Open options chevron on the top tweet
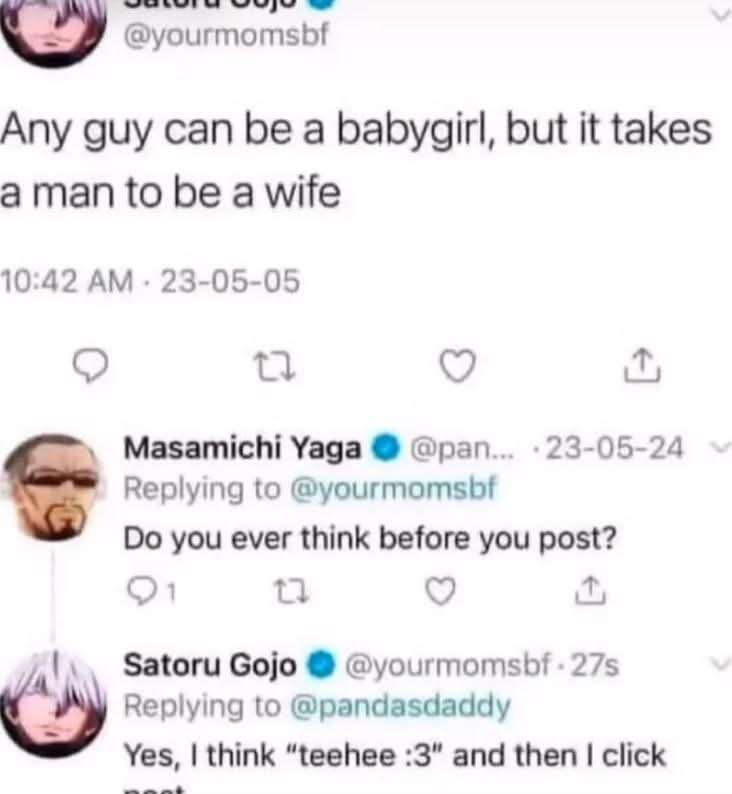 [x=721, y=15]
